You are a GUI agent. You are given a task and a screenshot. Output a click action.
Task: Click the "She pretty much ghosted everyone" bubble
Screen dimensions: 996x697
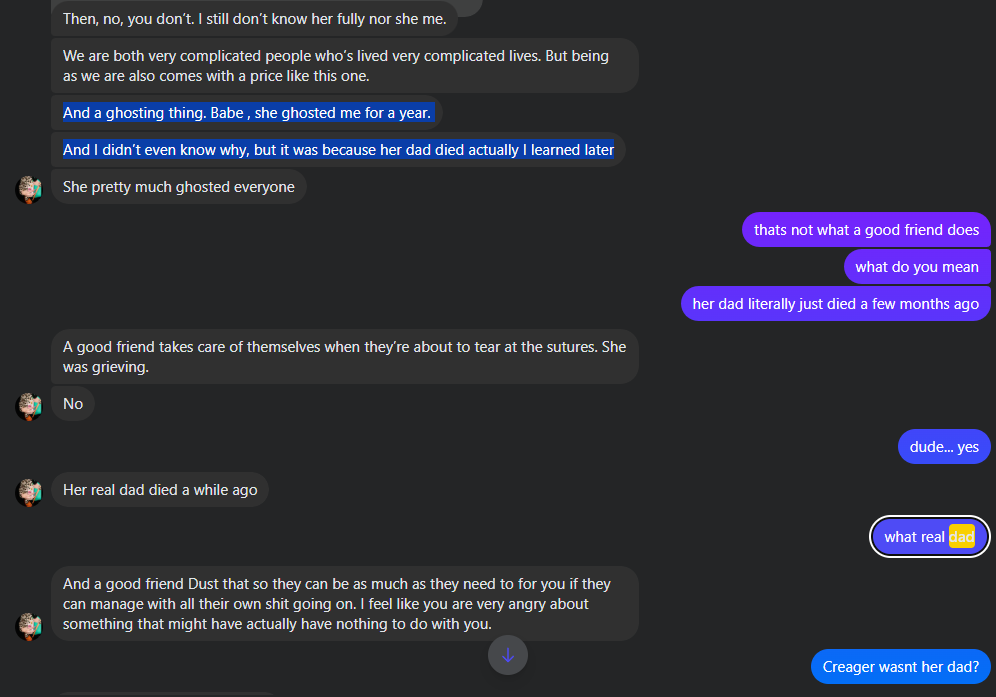pos(179,187)
